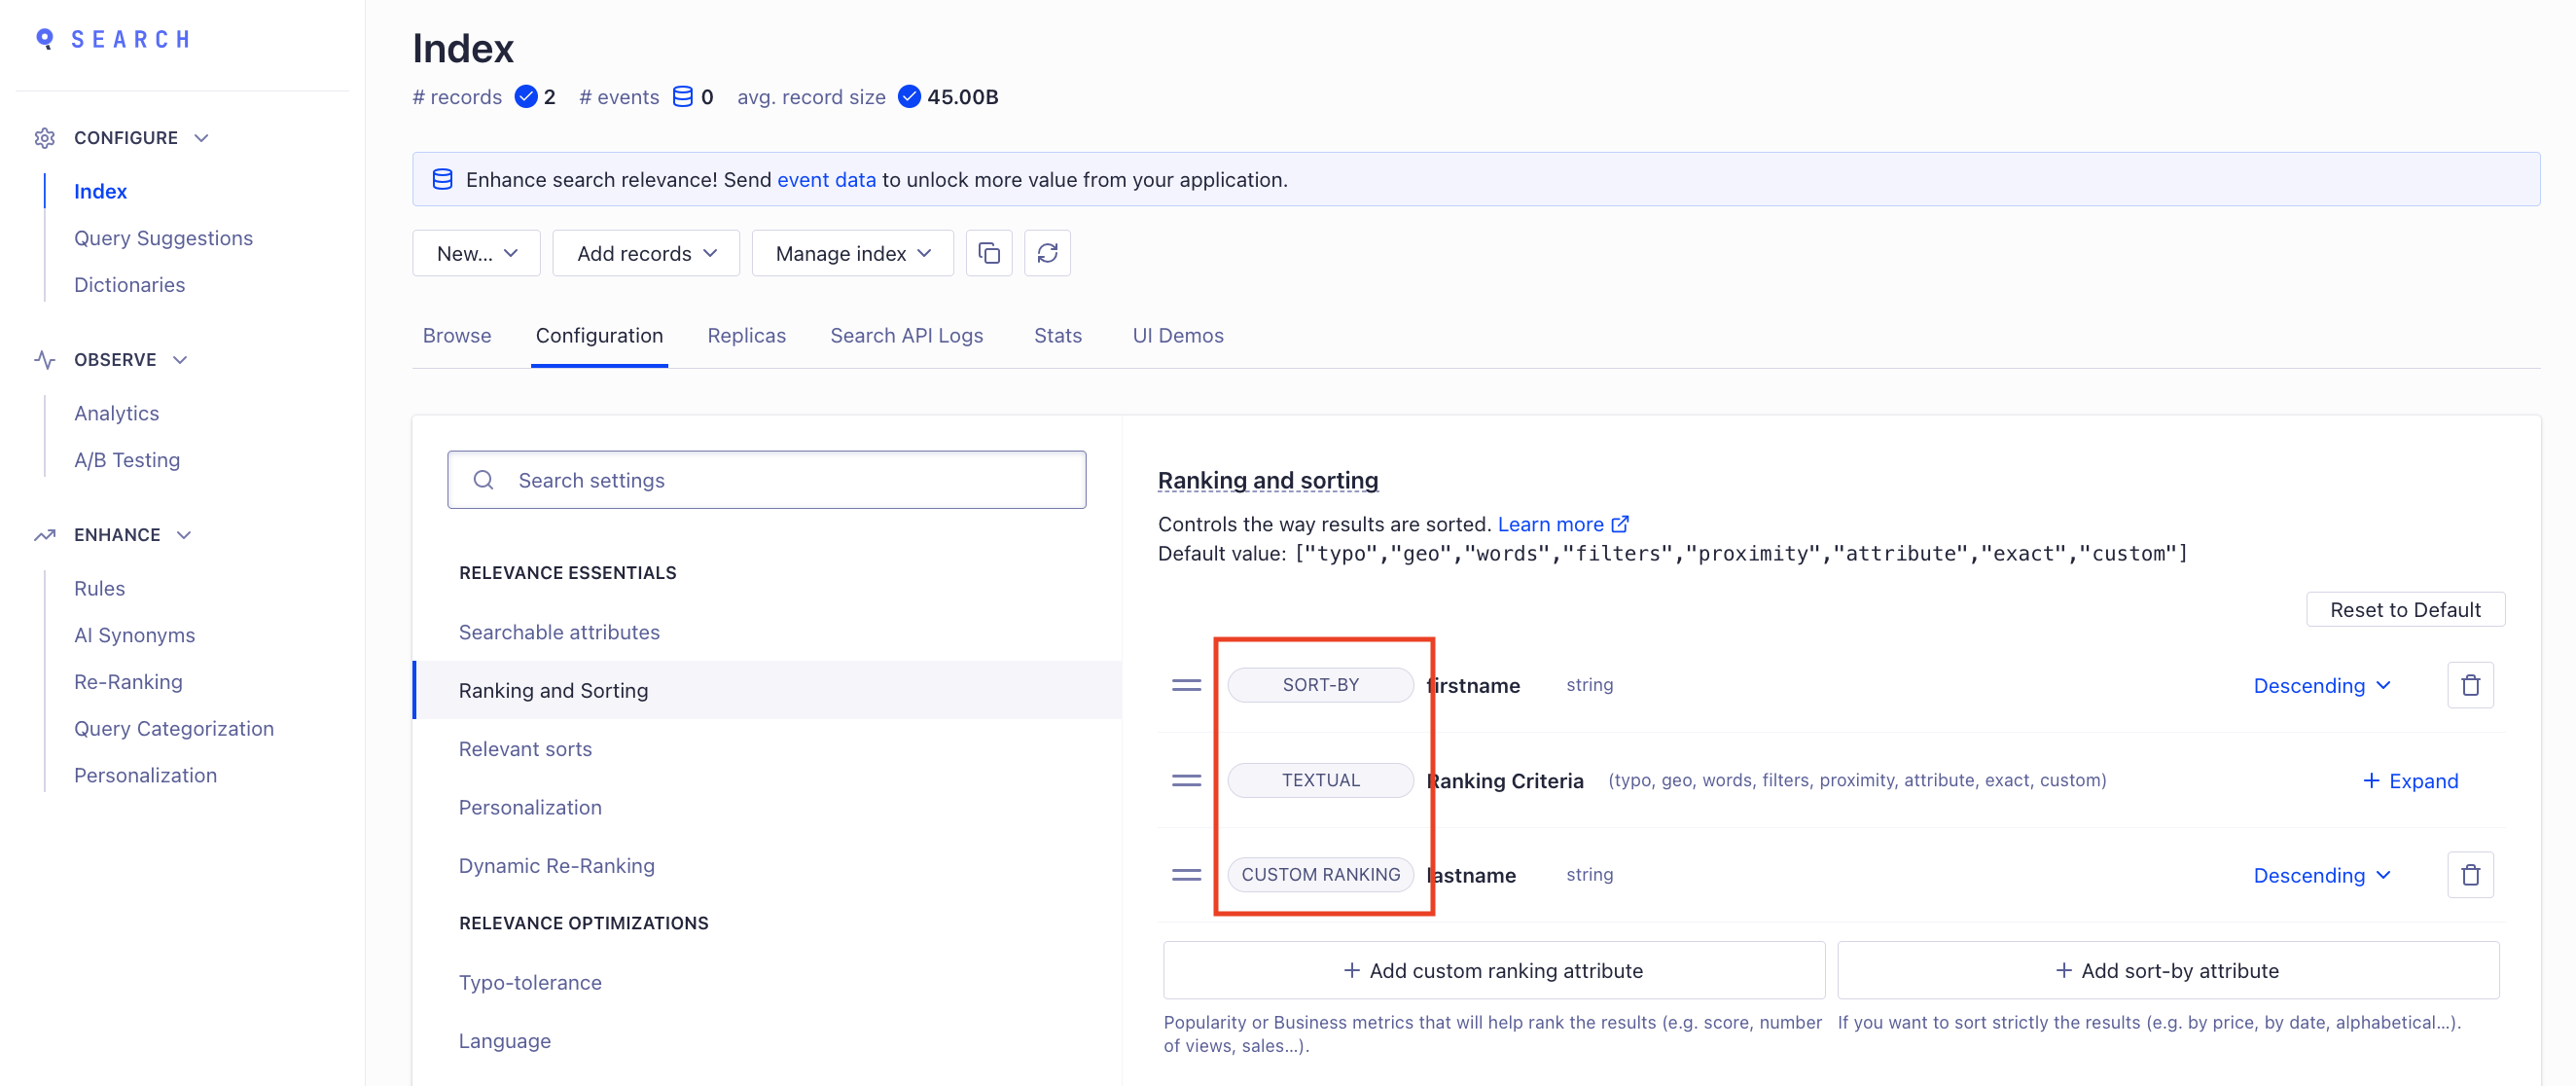
Task: Click the refresh index icon button
Action: coord(1046,253)
